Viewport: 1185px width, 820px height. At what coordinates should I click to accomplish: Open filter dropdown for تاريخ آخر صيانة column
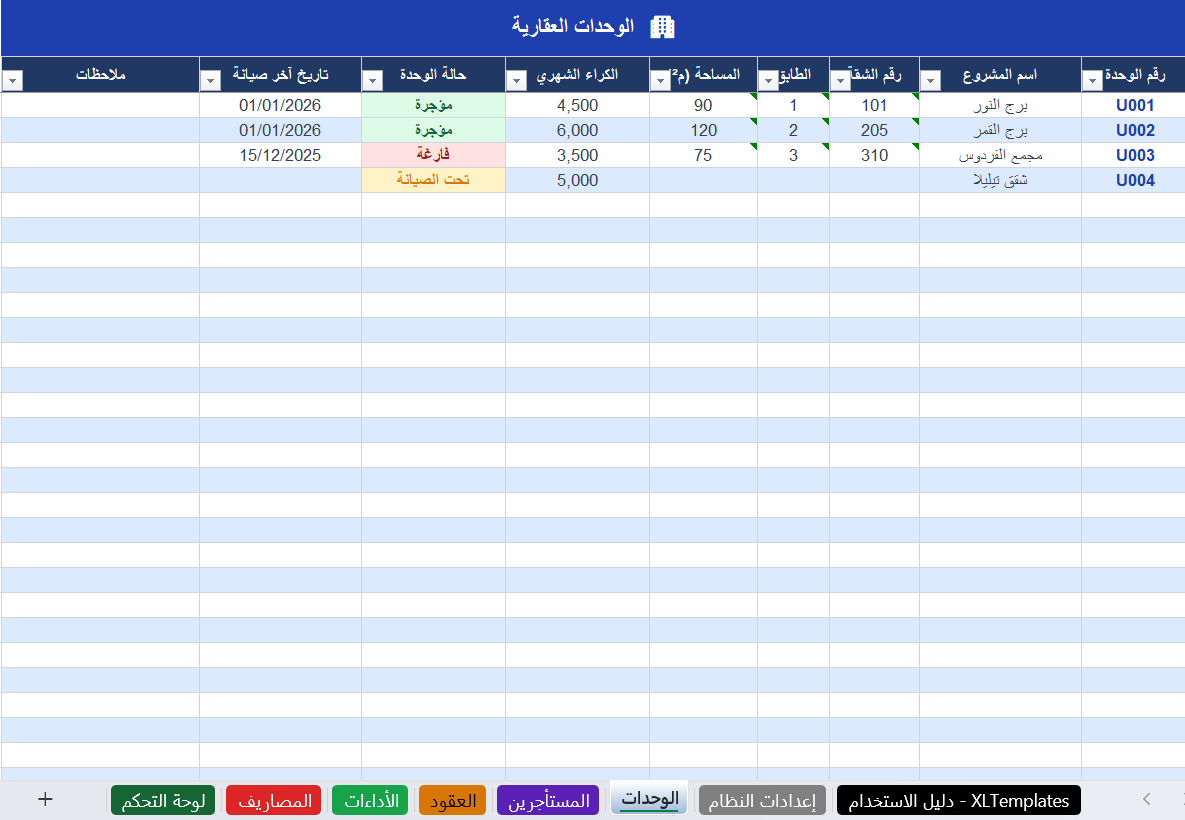pyautogui.click(x=210, y=80)
